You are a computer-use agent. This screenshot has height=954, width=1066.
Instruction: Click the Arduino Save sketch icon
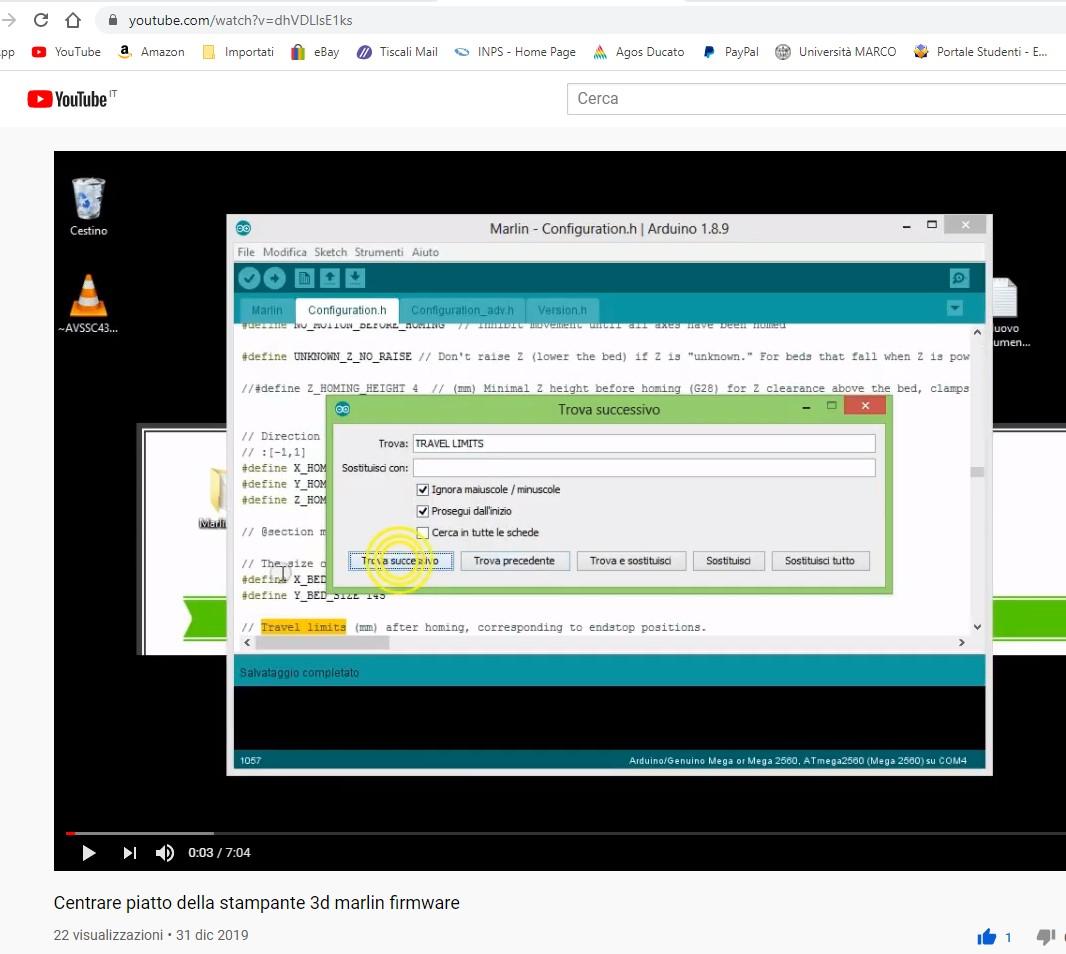(355, 278)
